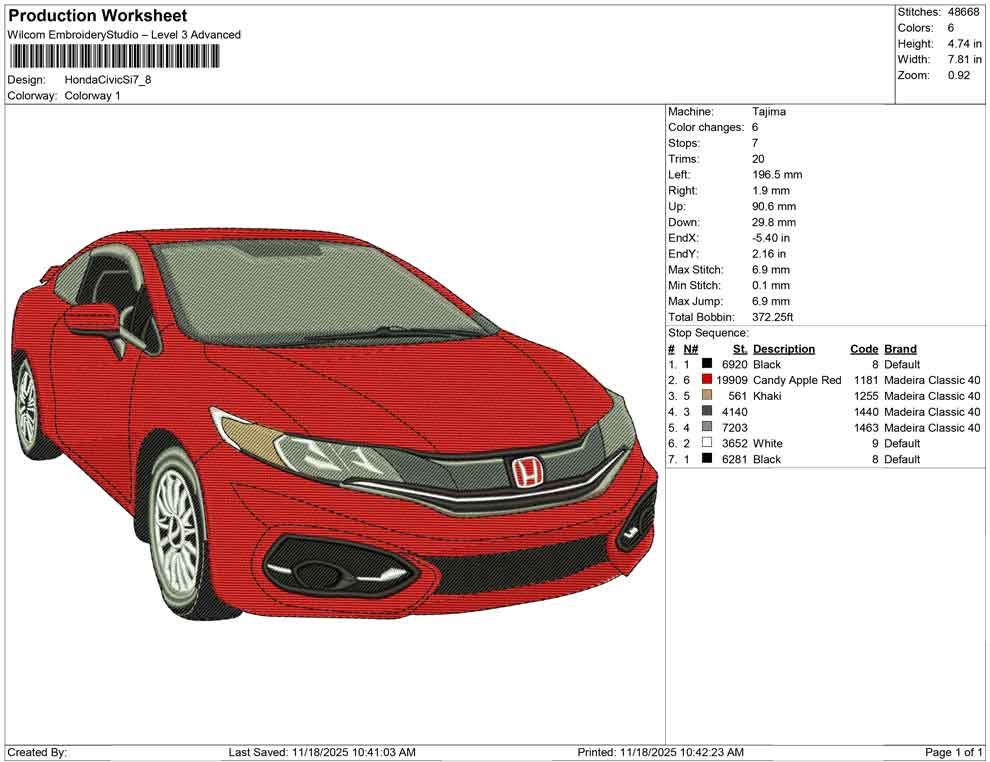Click the Black thread chip in stop row 1
Screen dimensions: 990x762
point(706,364)
